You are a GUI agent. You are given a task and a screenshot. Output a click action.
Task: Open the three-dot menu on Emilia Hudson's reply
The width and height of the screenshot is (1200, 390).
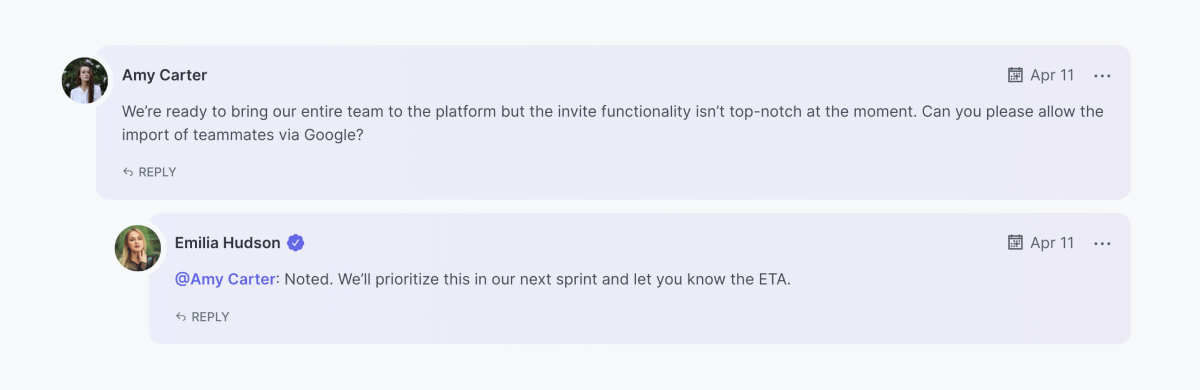[x=1102, y=243]
